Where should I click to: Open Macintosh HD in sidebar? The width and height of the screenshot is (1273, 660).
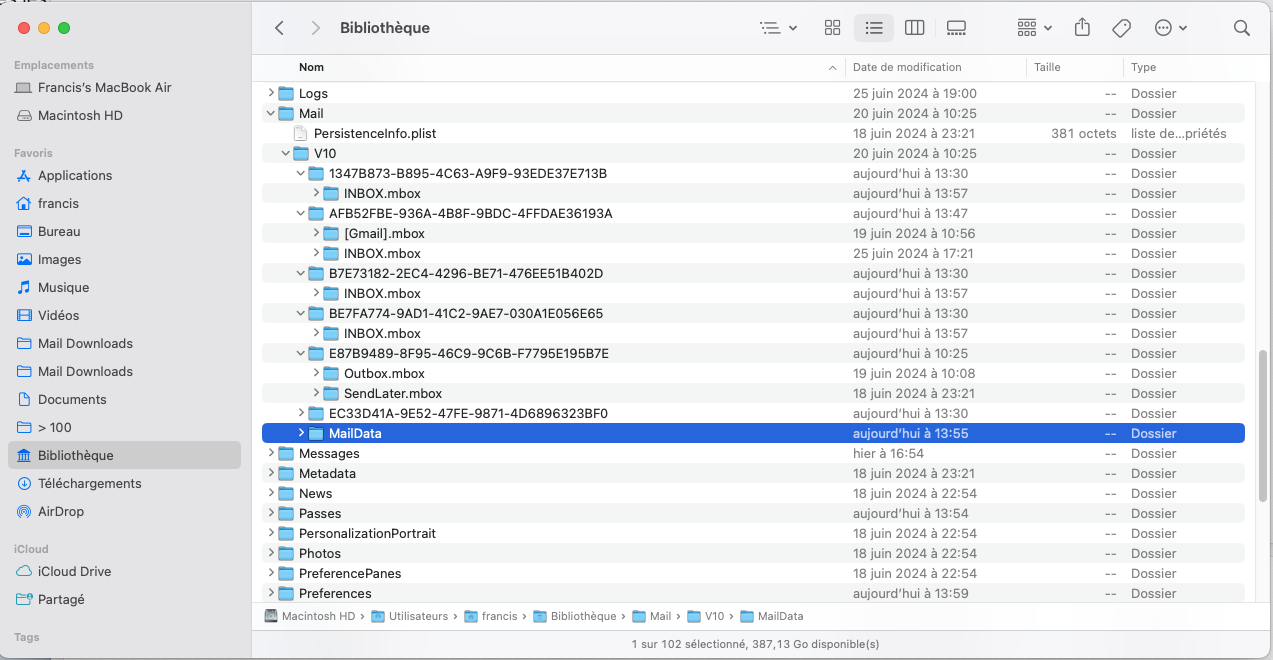click(80, 115)
